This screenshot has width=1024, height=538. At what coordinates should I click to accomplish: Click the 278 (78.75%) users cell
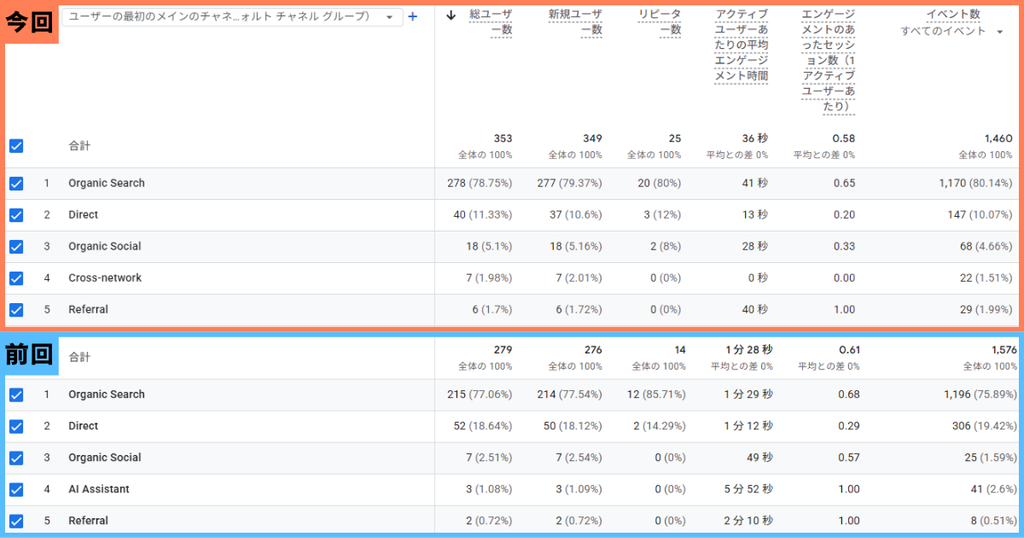pyautogui.click(x=479, y=183)
